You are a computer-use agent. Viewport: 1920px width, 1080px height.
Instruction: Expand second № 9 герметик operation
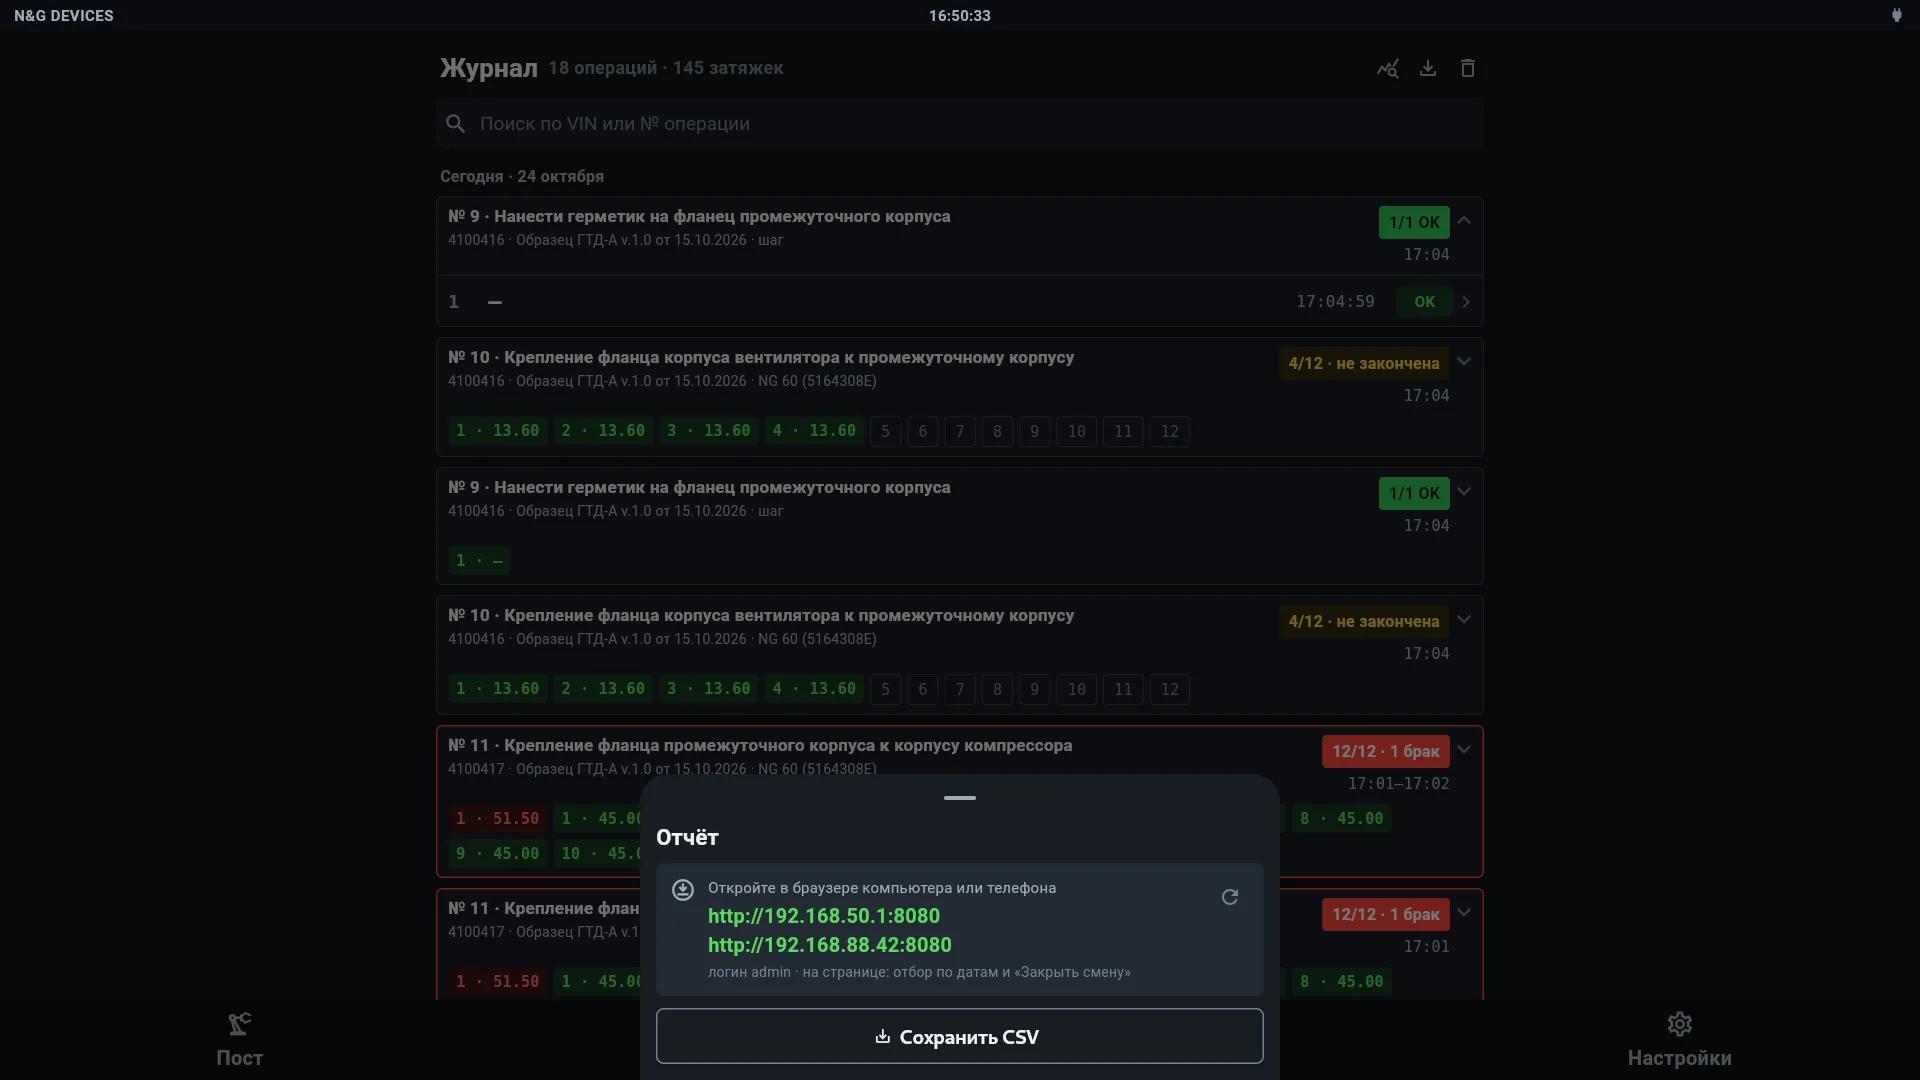click(x=1464, y=491)
